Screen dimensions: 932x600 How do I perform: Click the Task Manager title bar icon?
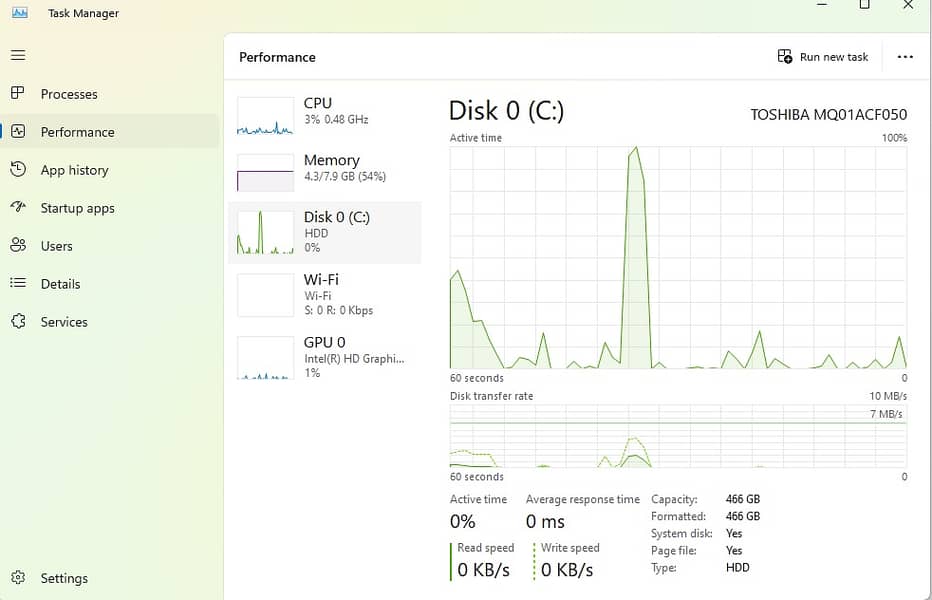[19, 12]
